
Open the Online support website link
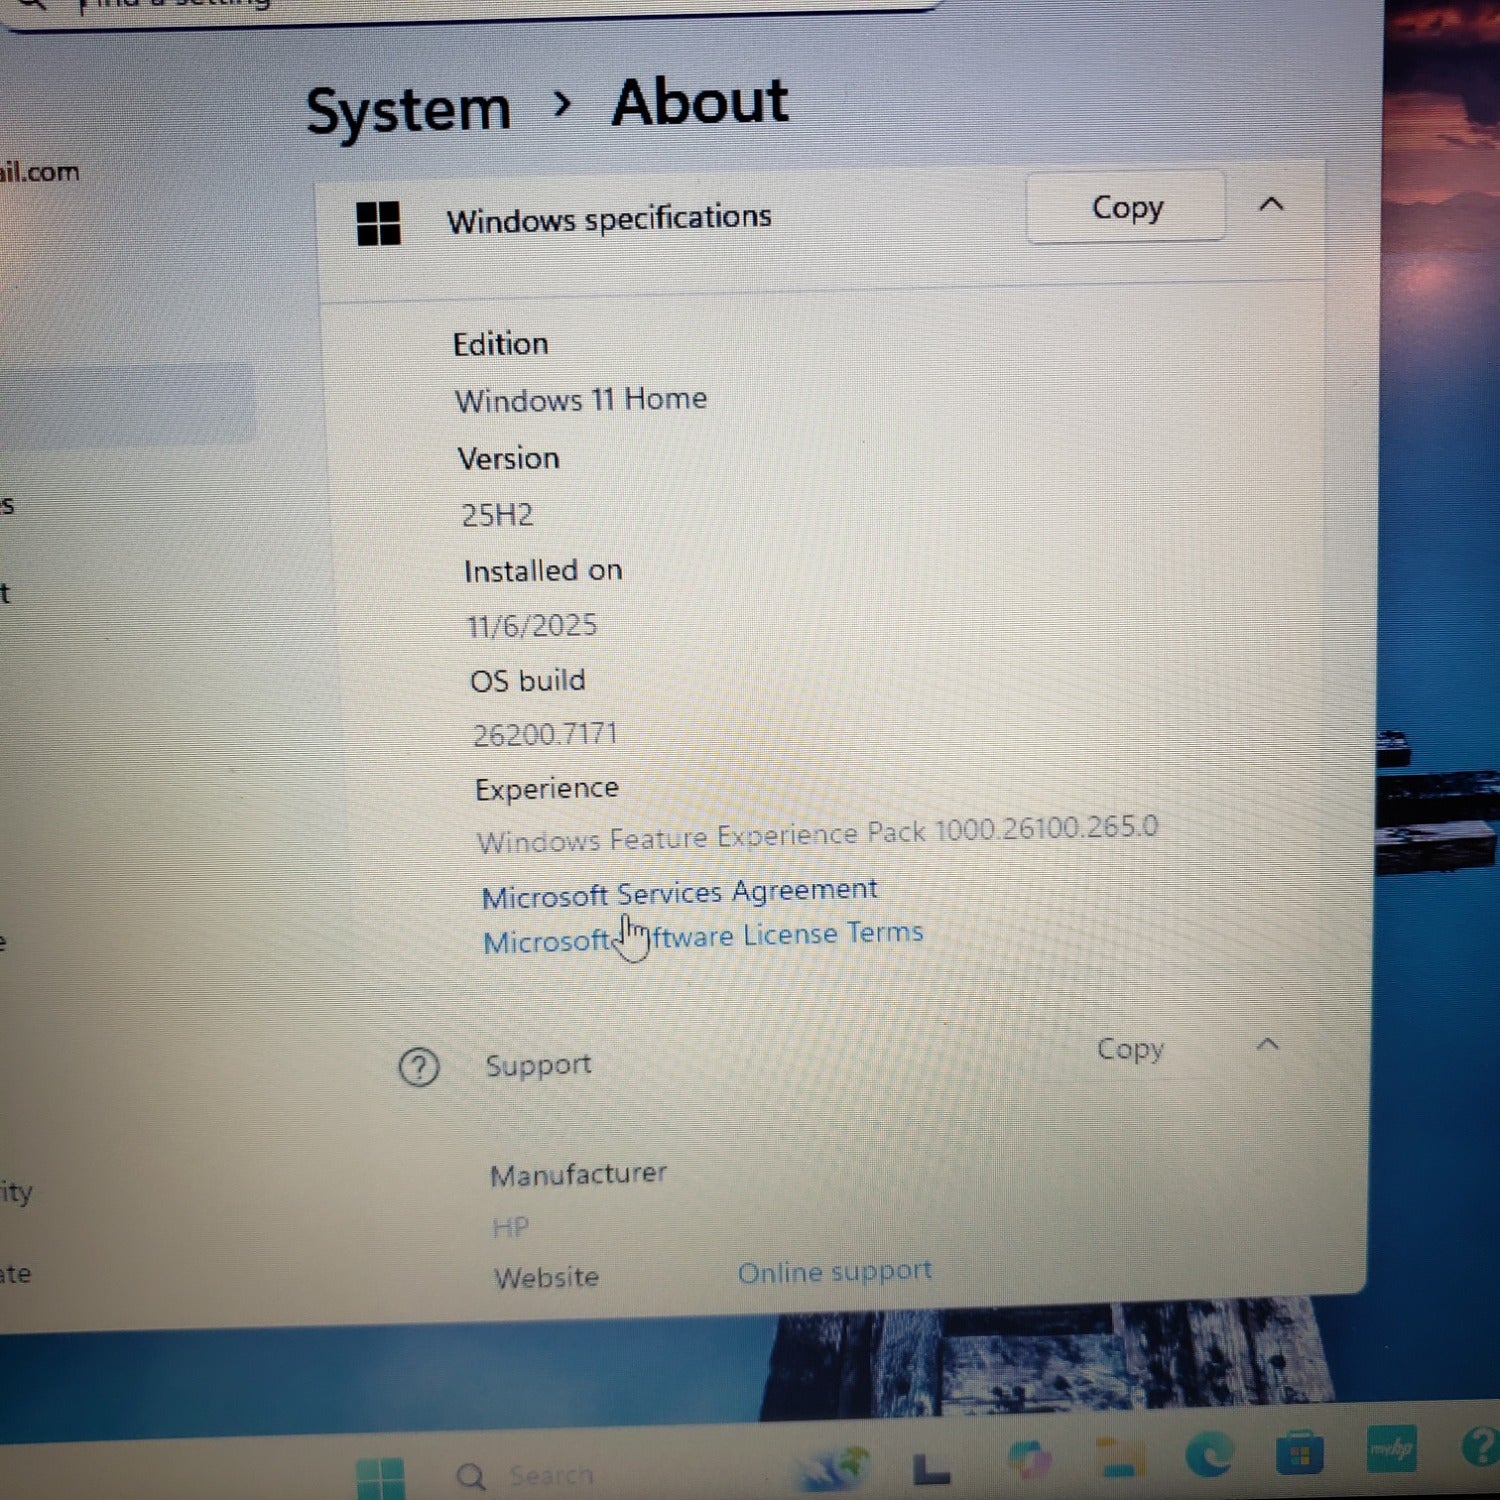[834, 1272]
